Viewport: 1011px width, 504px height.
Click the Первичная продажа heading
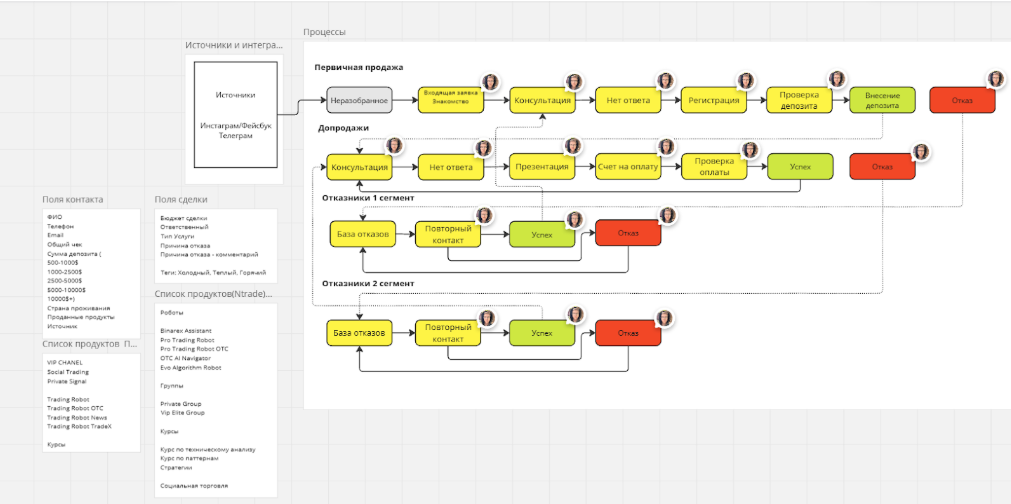[x=358, y=67]
